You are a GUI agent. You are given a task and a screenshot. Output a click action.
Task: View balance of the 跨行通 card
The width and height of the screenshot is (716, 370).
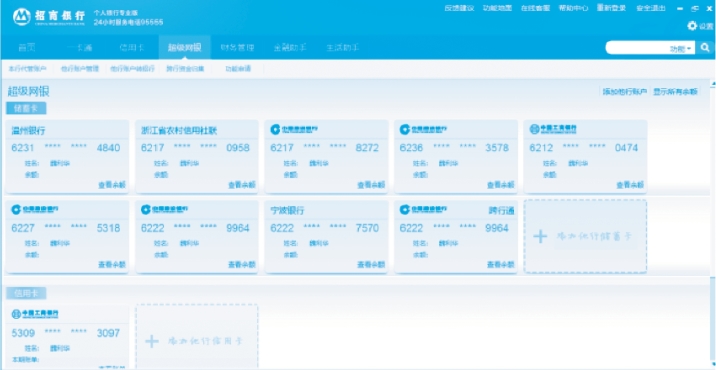pos(500,264)
